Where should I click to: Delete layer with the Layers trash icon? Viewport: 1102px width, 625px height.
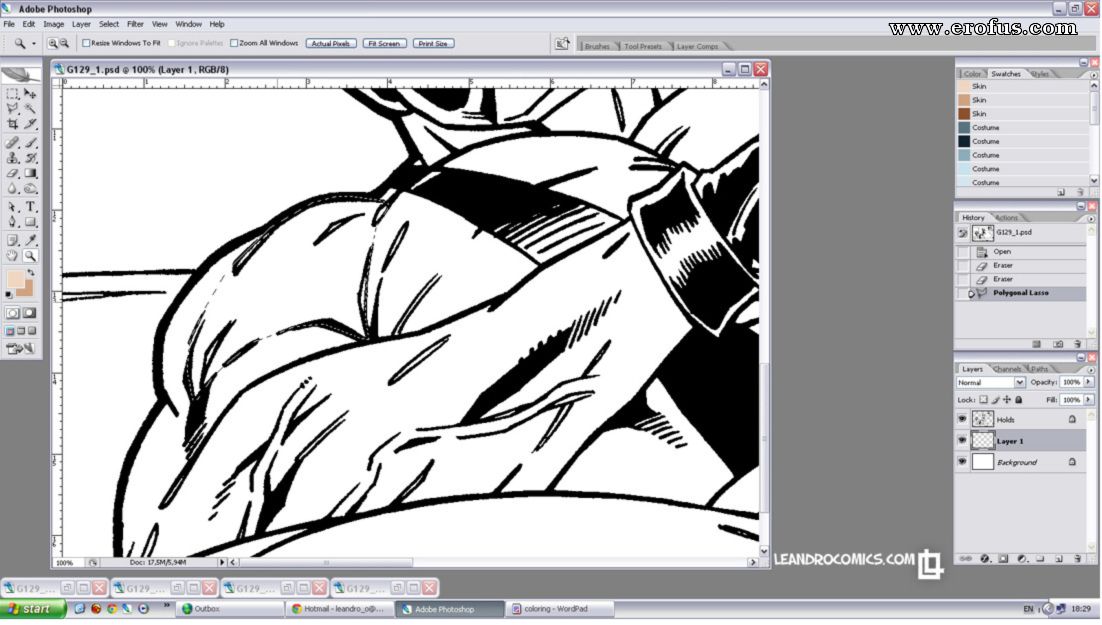click(1078, 559)
